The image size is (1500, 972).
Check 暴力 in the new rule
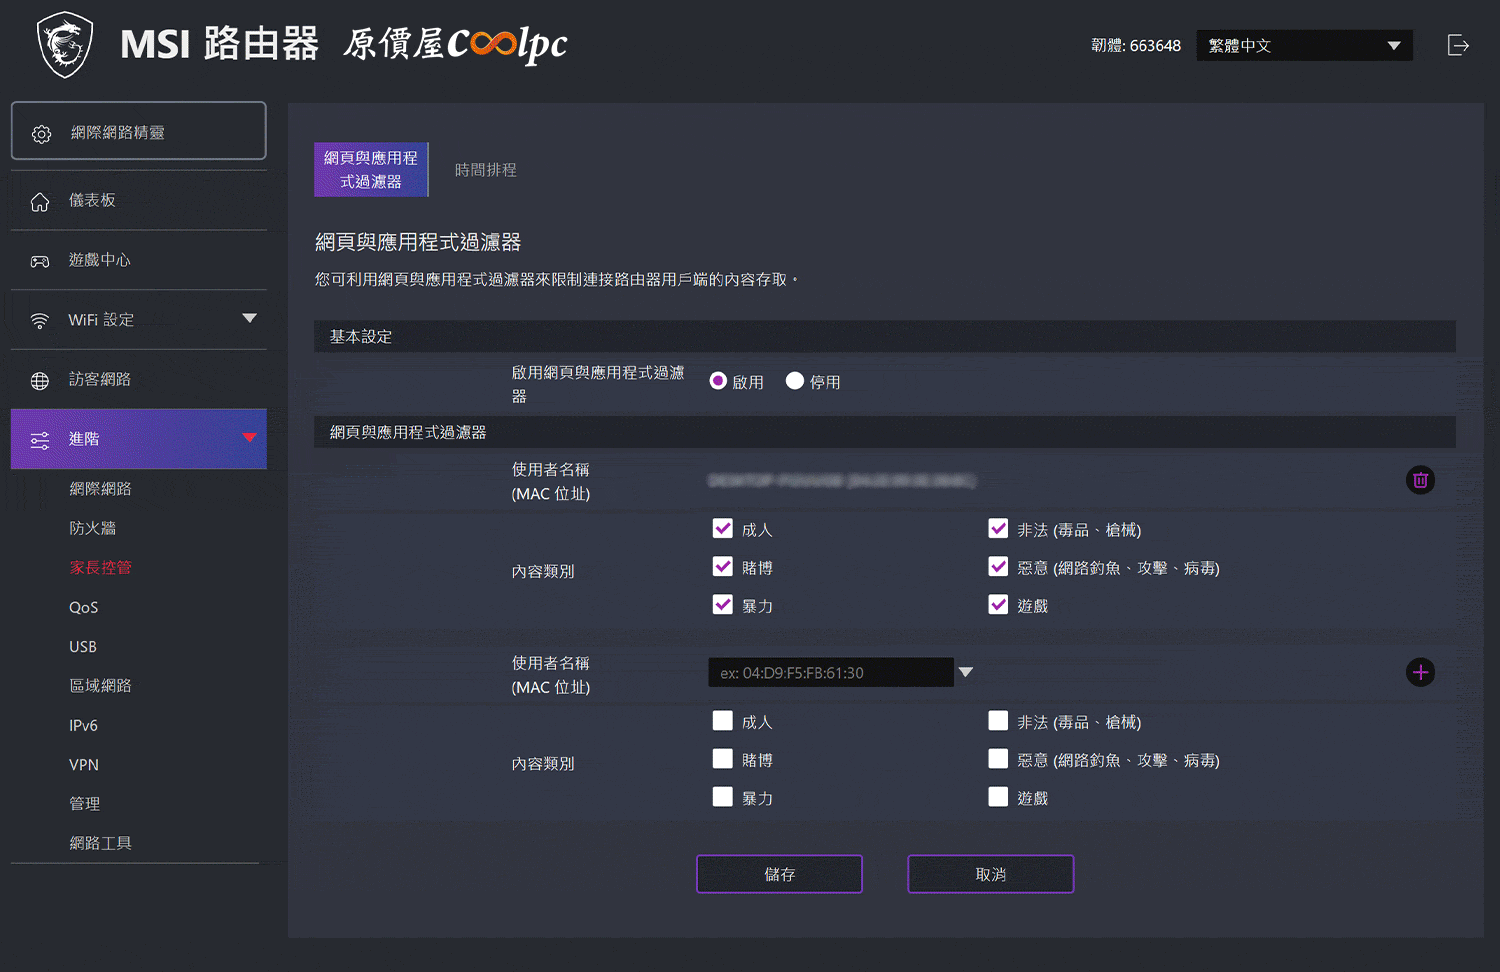click(x=723, y=796)
